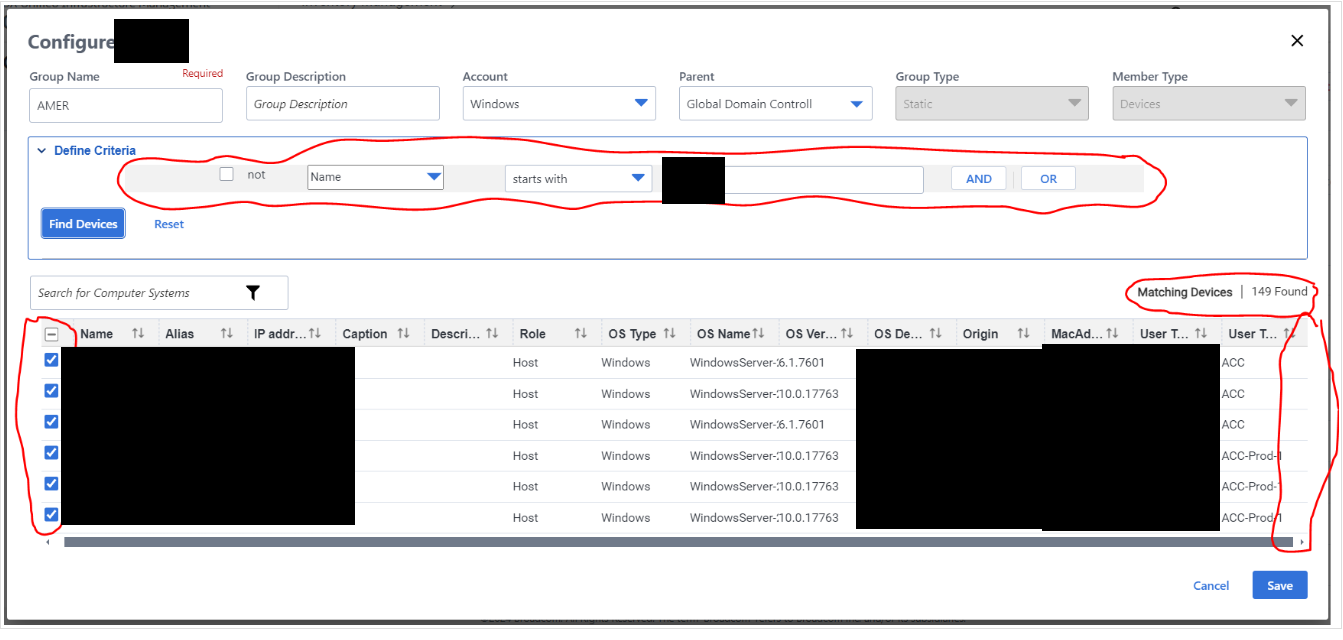Viewport: 1343px width, 640px height.
Task: Sort by Origin column sort icon
Action: [x=1023, y=334]
